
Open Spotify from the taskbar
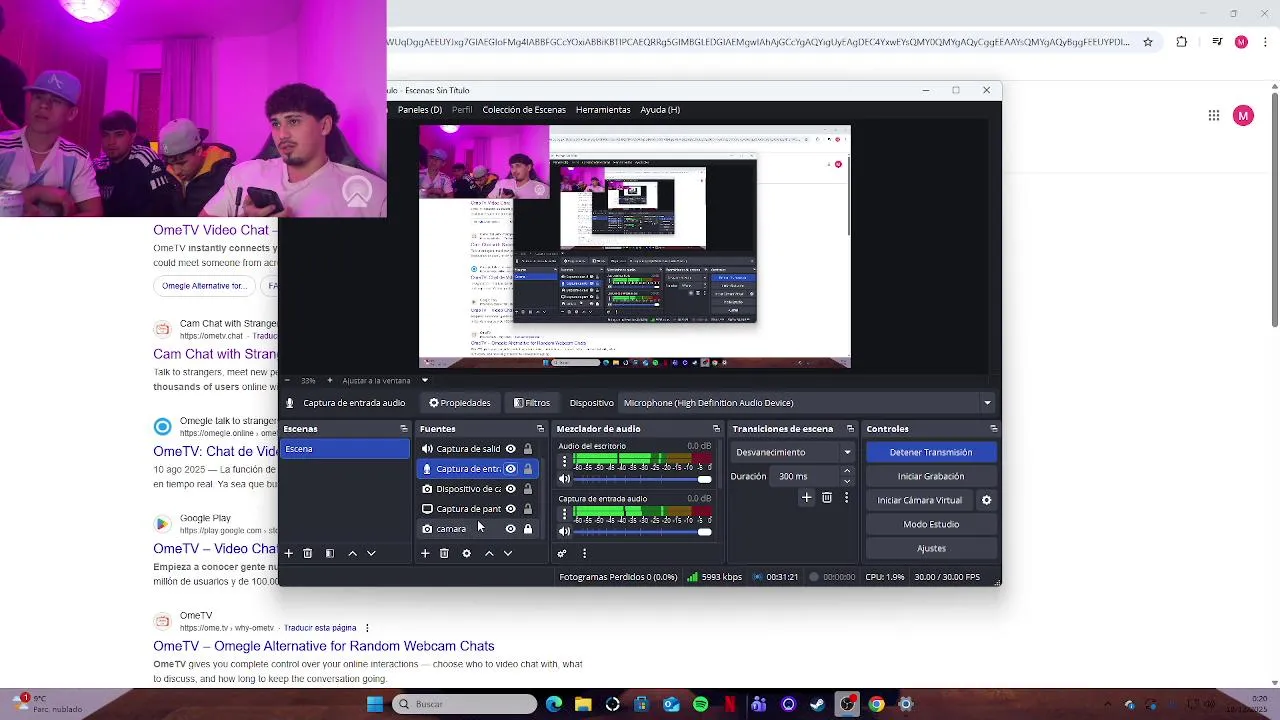click(701, 704)
